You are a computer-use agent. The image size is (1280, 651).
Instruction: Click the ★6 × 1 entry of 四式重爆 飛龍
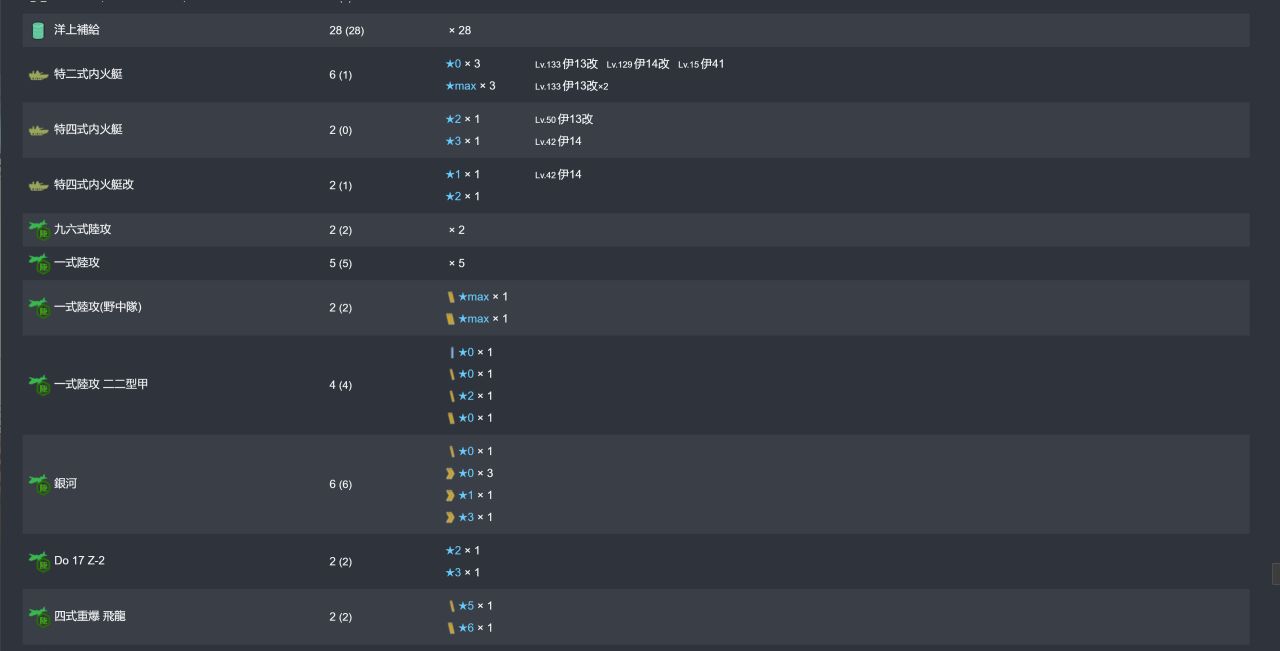pos(475,628)
